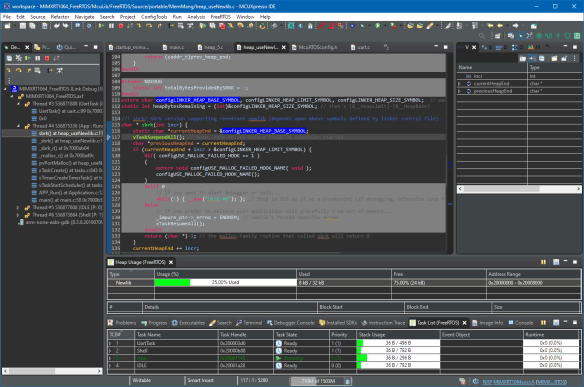The width and height of the screenshot is (584, 387).
Task: Click the green run button in main toolbar
Action: 378,26
